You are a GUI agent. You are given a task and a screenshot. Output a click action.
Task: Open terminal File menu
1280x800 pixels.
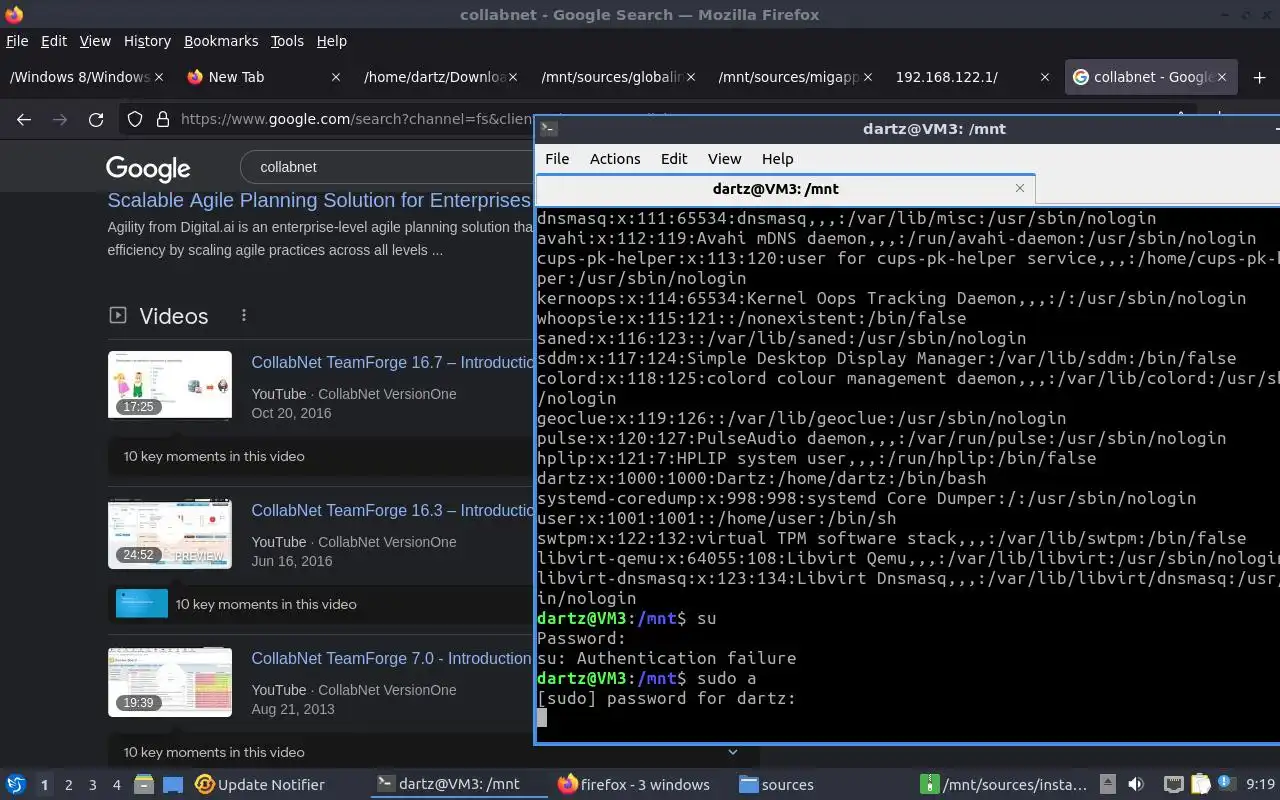click(557, 159)
